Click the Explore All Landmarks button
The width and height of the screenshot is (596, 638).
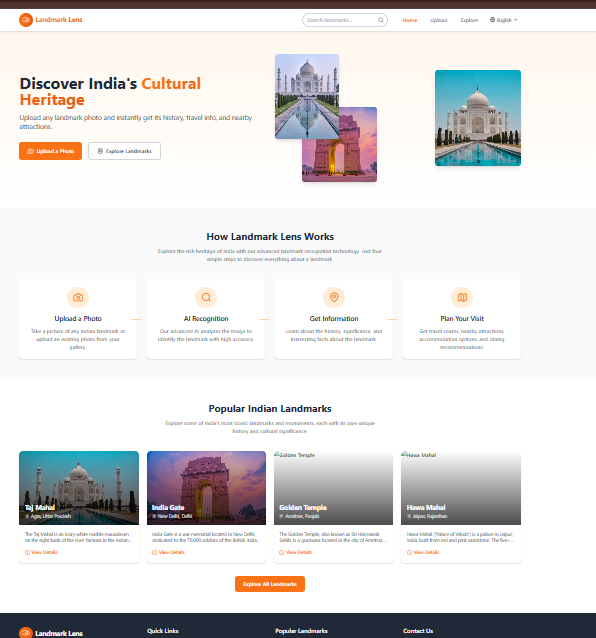(270, 584)
